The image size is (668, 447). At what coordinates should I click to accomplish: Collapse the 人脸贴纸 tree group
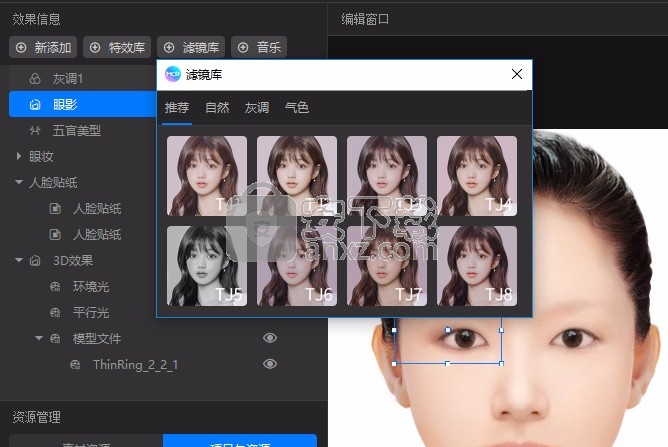coord(19,182)
